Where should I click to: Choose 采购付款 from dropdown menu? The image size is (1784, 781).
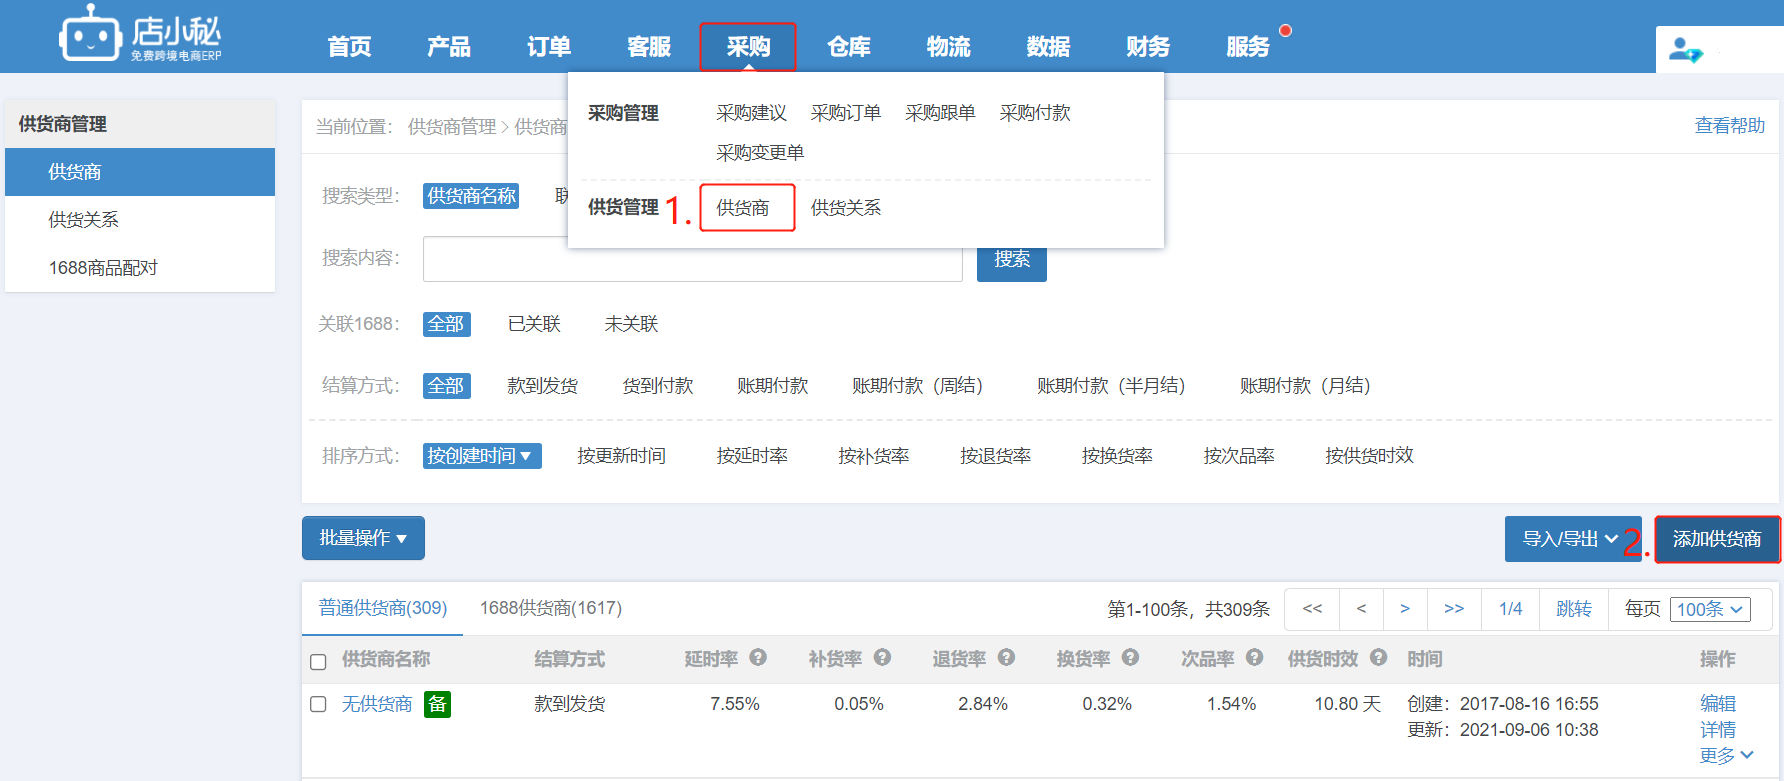click(x=1035, y=113)
